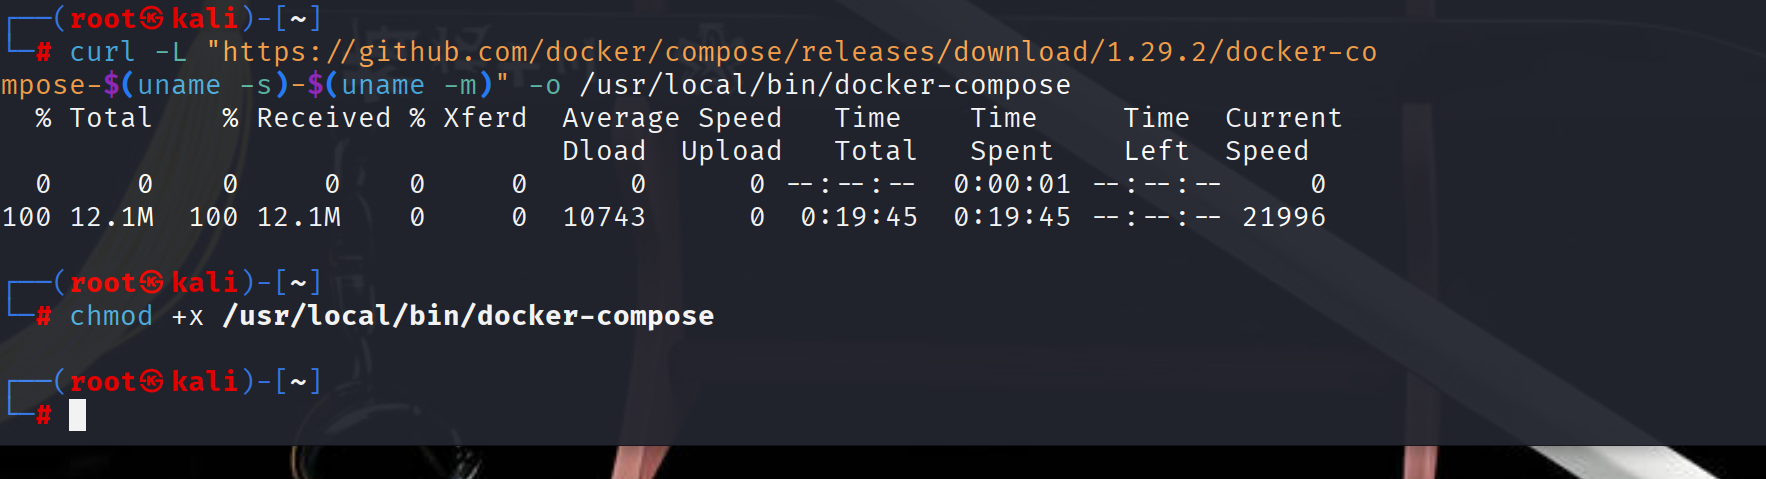1766x479 pixels.
Task: Click the -o /usr/local/bin/docker-compose output path
Action: pos(800,85)
